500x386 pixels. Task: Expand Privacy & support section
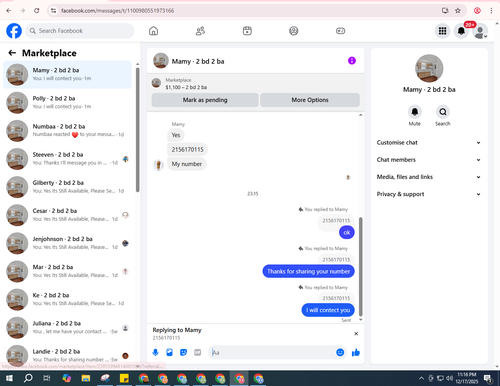(429, 194)
